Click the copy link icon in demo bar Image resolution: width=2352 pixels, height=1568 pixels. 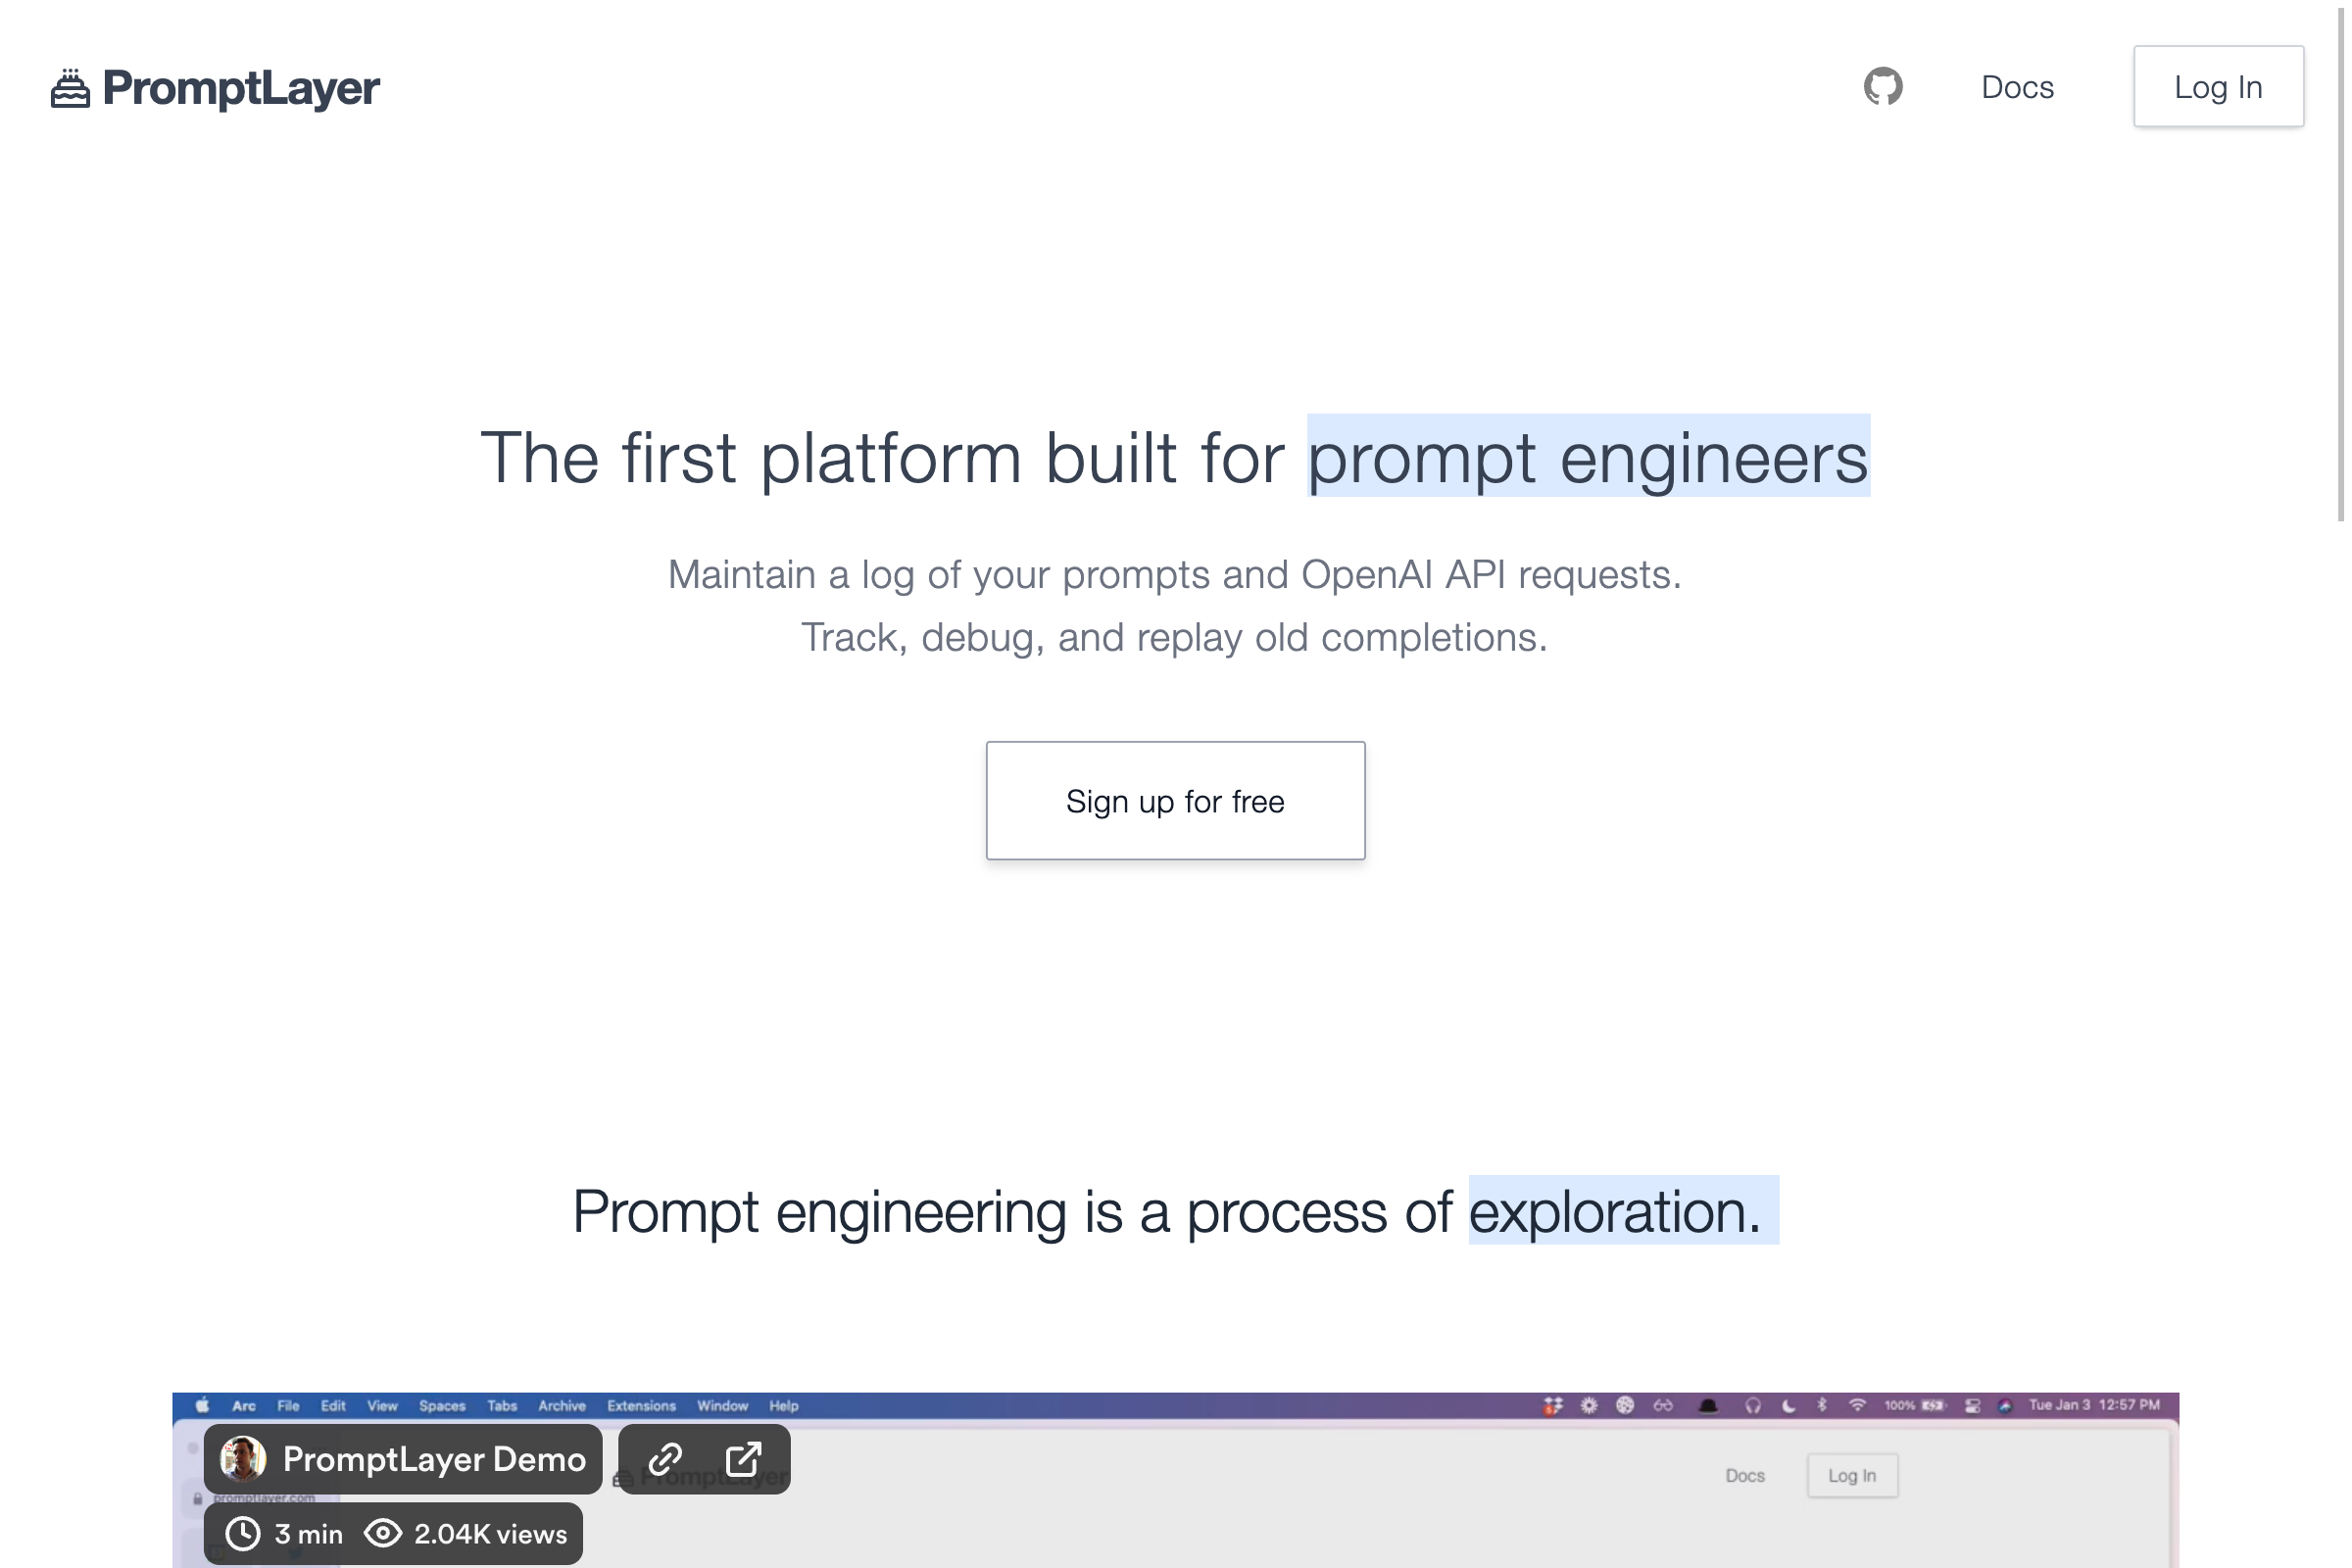665,1456
